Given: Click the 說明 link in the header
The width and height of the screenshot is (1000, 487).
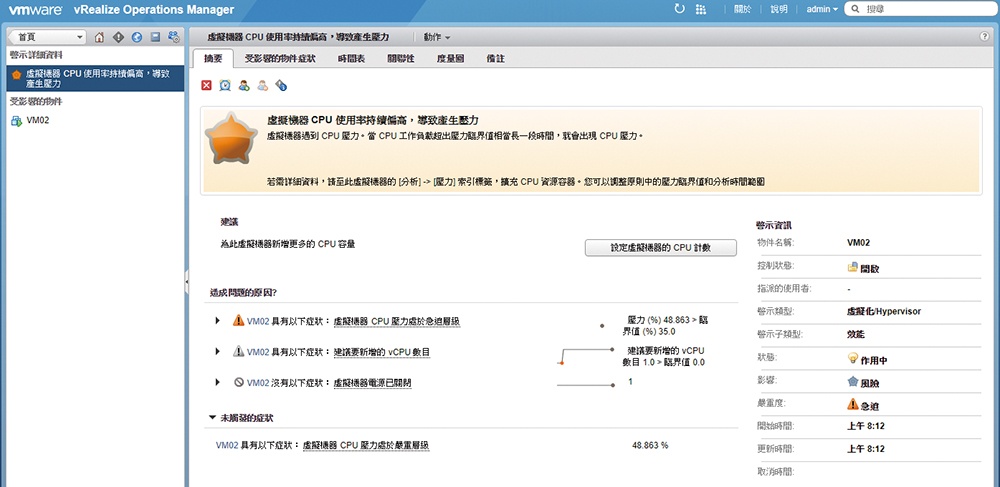Looking at the screenshot, I should [779, 9].
